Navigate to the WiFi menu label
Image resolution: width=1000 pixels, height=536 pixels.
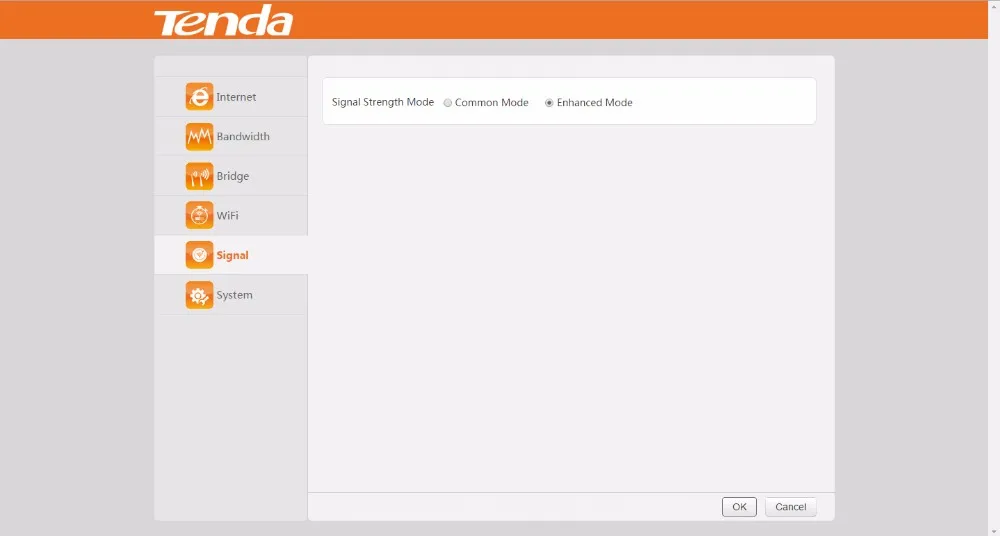[x=227, y=216]
